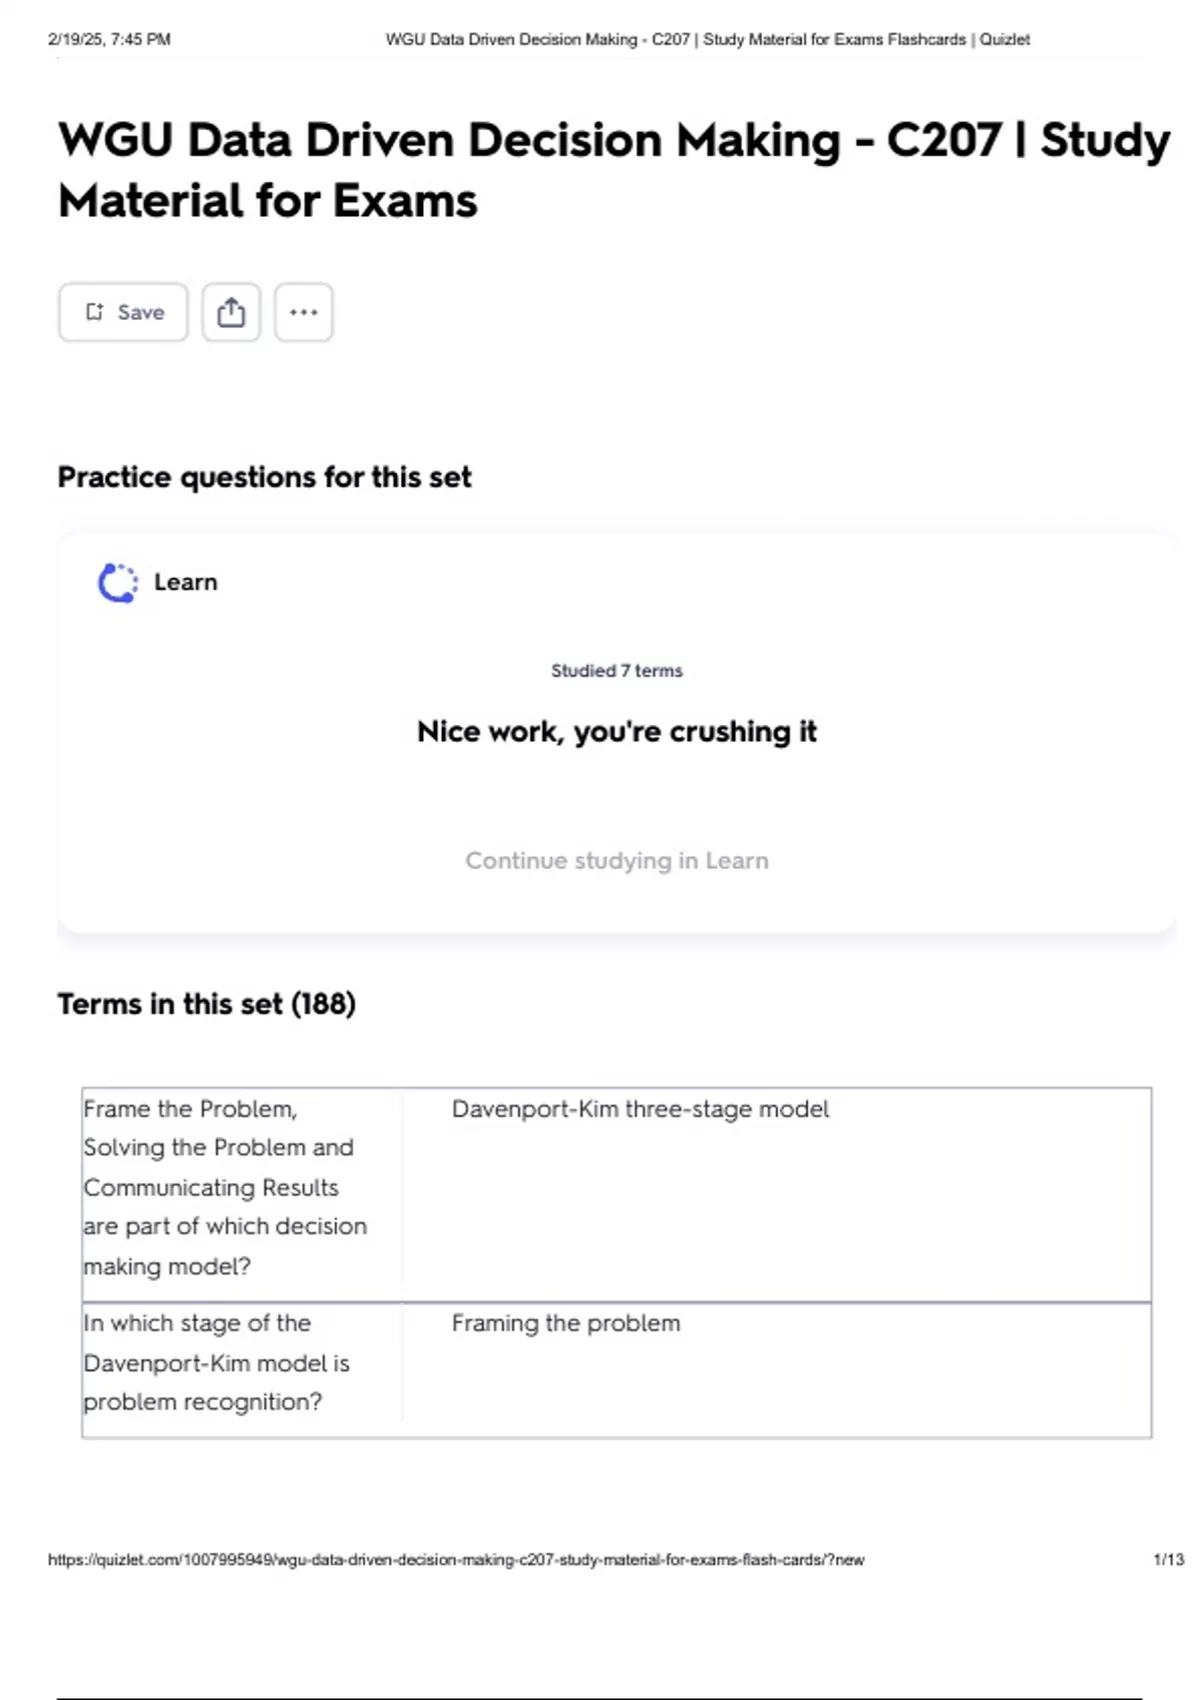Click the bookmark icon inside the Save button
Viewport: 1200px width, 1700px height.
94,312
